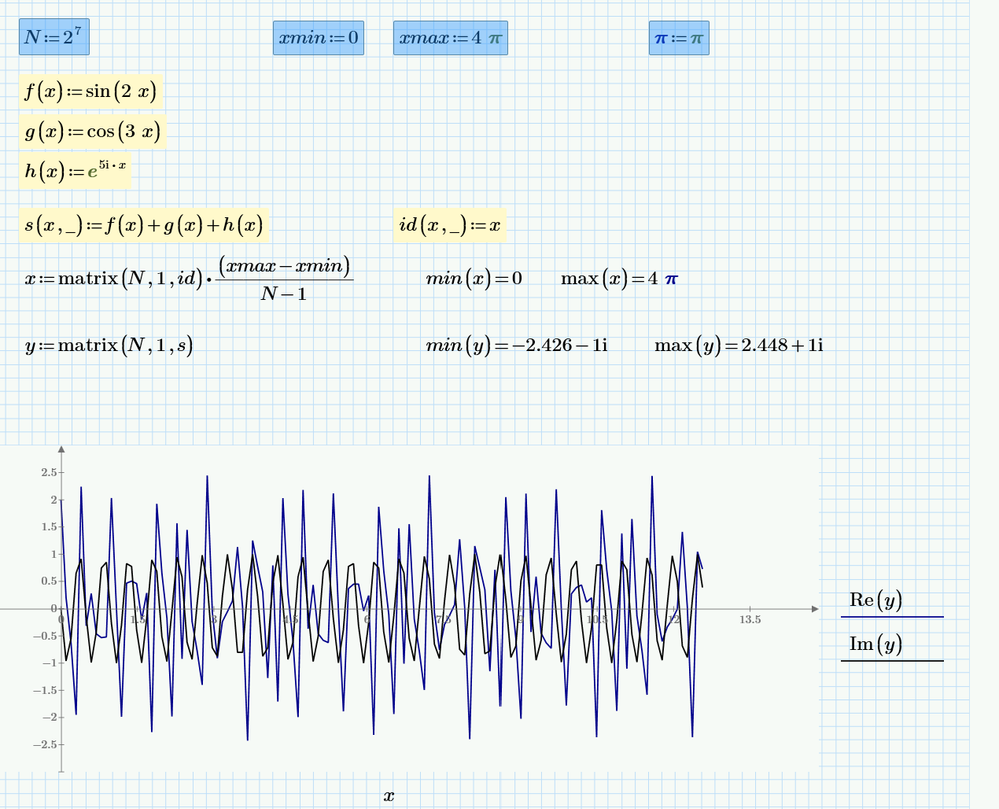The width and height of the screenshot is (999, 809).
Task: Select the blue trace line under Re(y)
Action: point(892,617)
